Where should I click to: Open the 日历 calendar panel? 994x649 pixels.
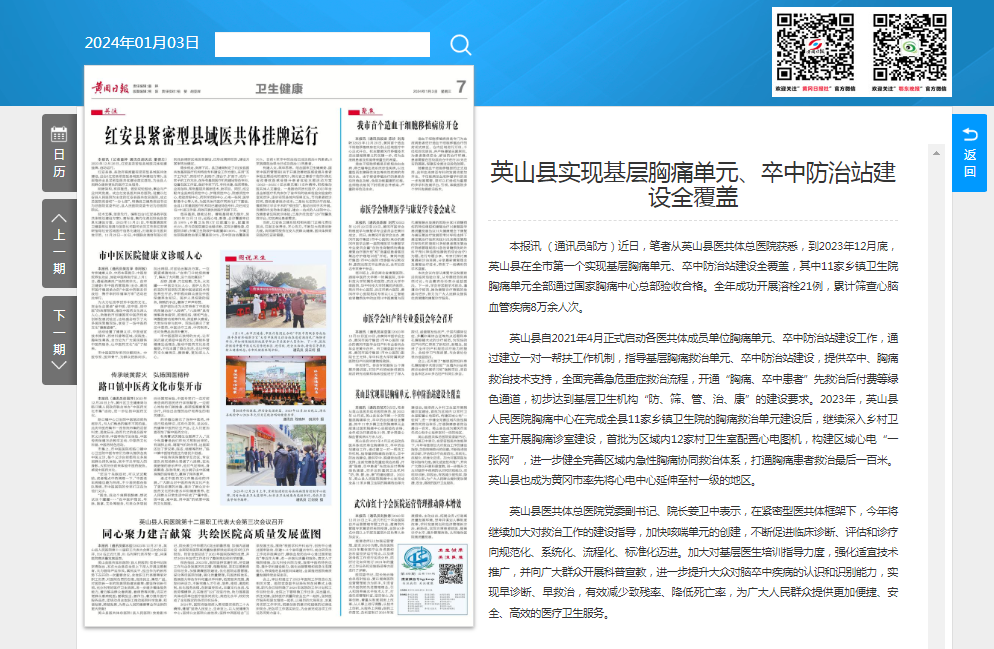59,153
